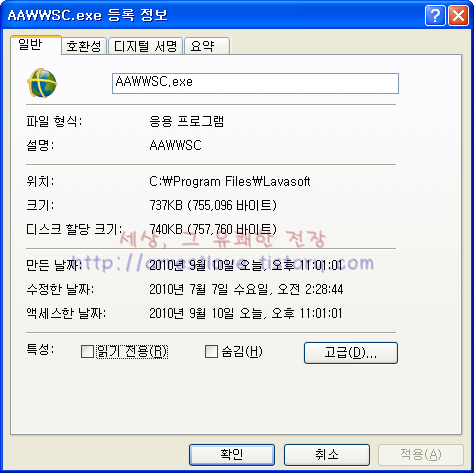Click the title bar AAWWSC.exe 등록 정보
Viewport: 474px width, 473px height.
click(x=88, y=15)
